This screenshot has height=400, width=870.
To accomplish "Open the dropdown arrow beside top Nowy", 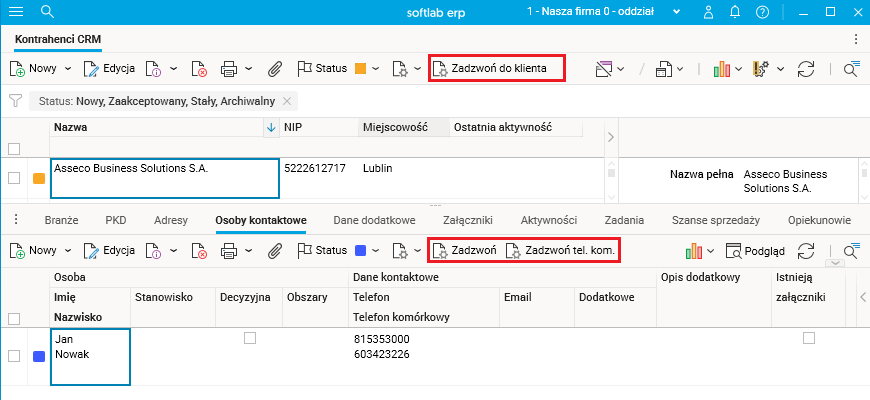I will tap(68, 69).
